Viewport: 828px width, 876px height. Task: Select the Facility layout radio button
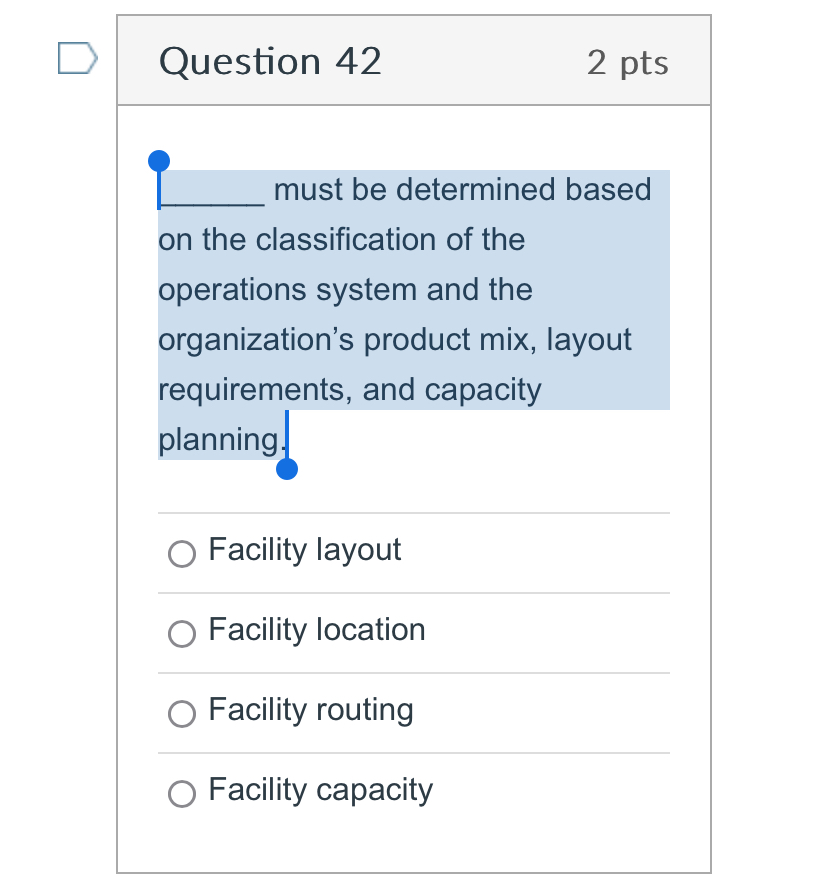tap(181, 553)
